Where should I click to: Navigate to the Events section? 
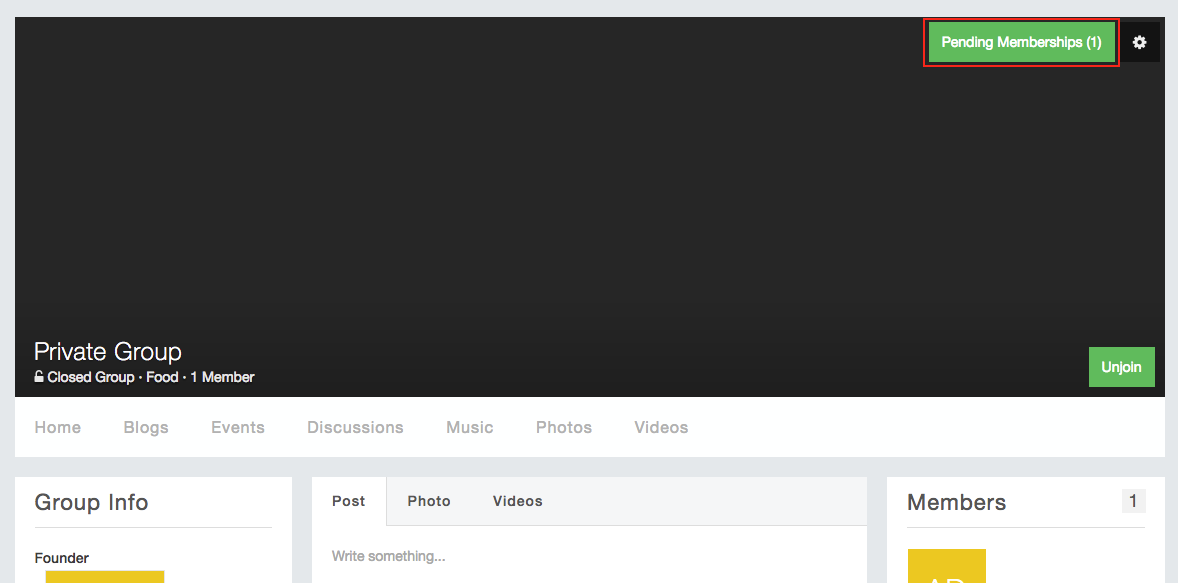point(238,427)
